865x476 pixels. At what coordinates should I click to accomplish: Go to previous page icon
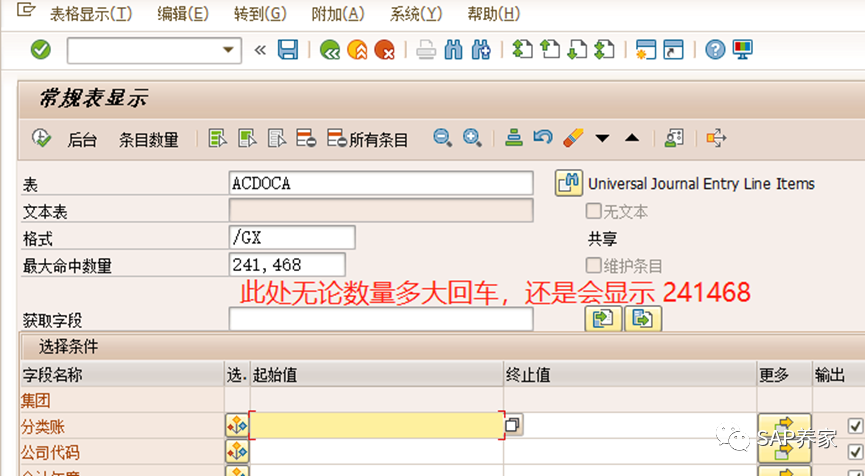549,50
